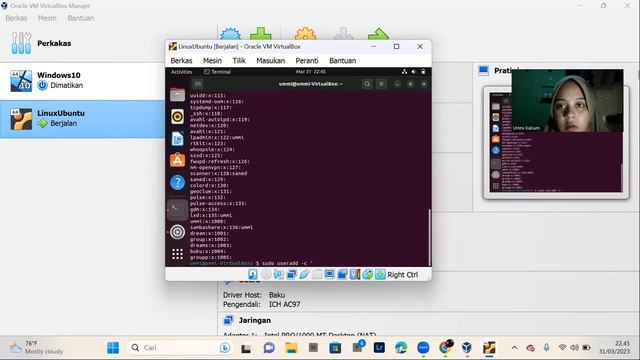Viewport: 640px width, 360px height.
Task: Click the terminal search icon
Action: [x=367, y=84]
